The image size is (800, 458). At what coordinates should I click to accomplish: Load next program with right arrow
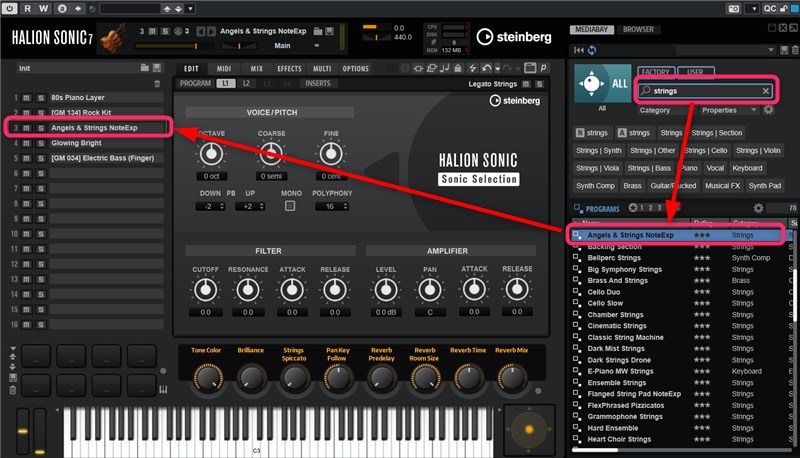click(x=211, y=32)
